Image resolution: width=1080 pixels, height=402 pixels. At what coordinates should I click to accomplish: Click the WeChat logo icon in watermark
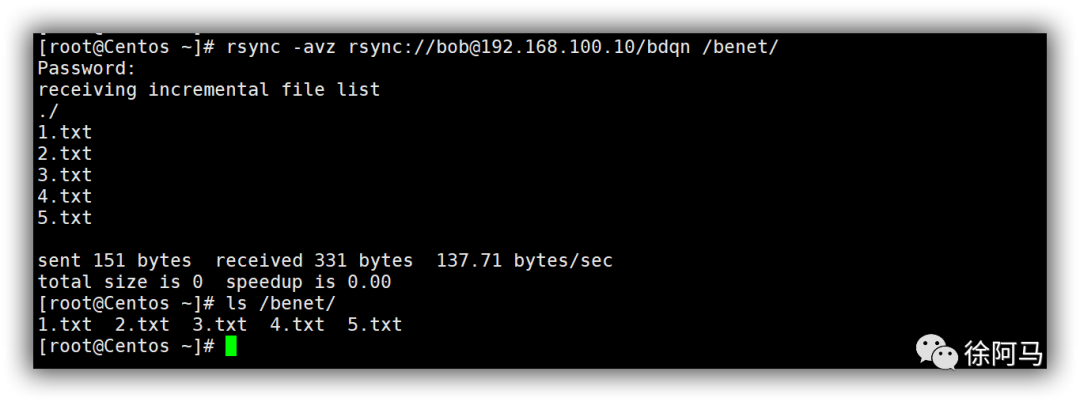[936, 353]
